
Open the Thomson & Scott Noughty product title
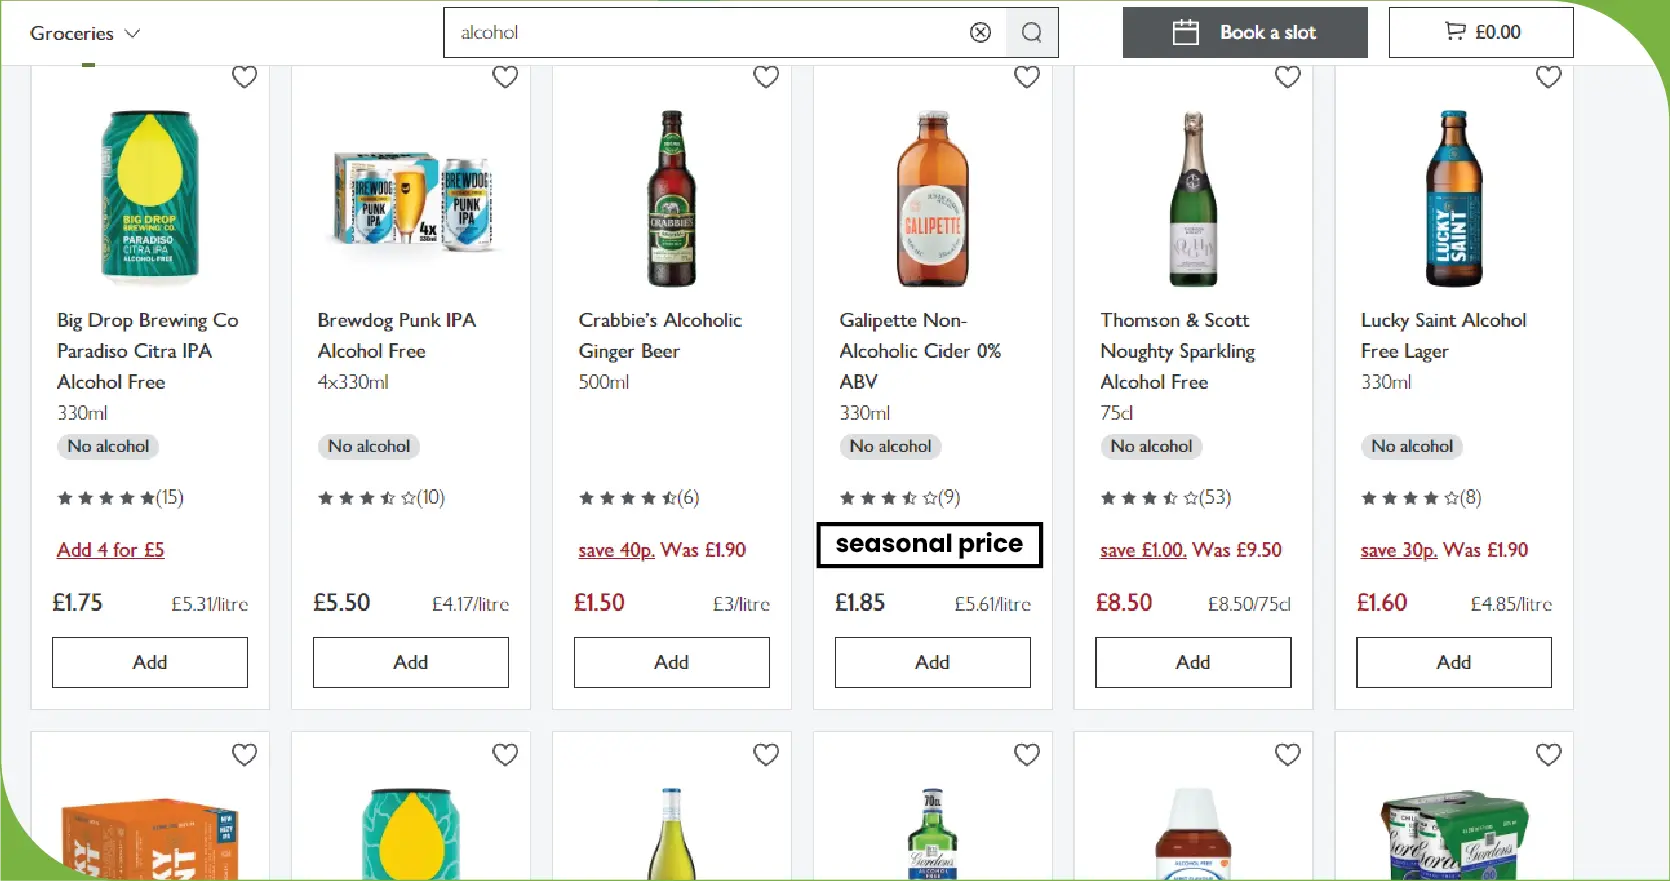click(1176, 351)
